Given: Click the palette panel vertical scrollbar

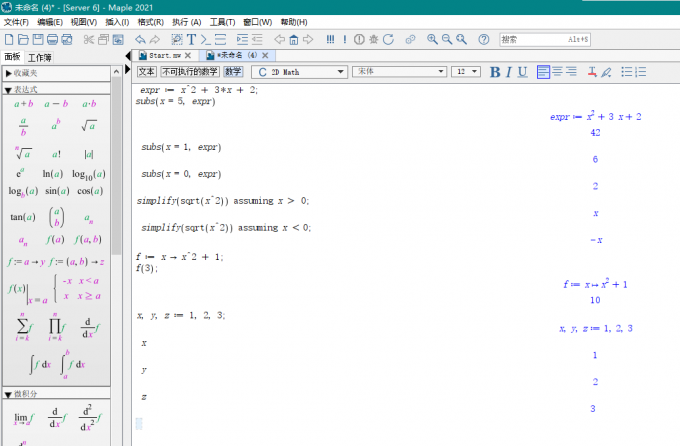Looking at the screenshot, I should click(116, 165).
